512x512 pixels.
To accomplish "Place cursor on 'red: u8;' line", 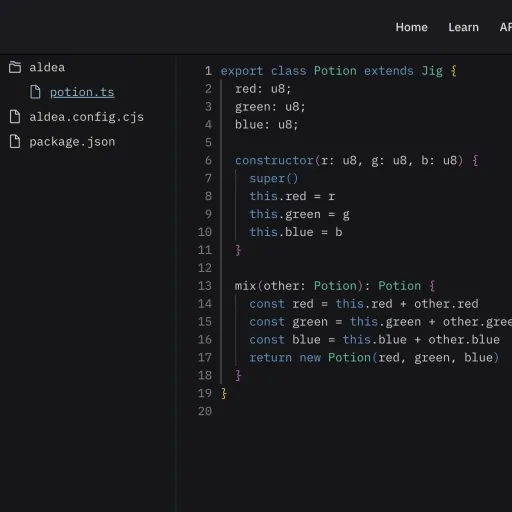I will coord(263,89).
